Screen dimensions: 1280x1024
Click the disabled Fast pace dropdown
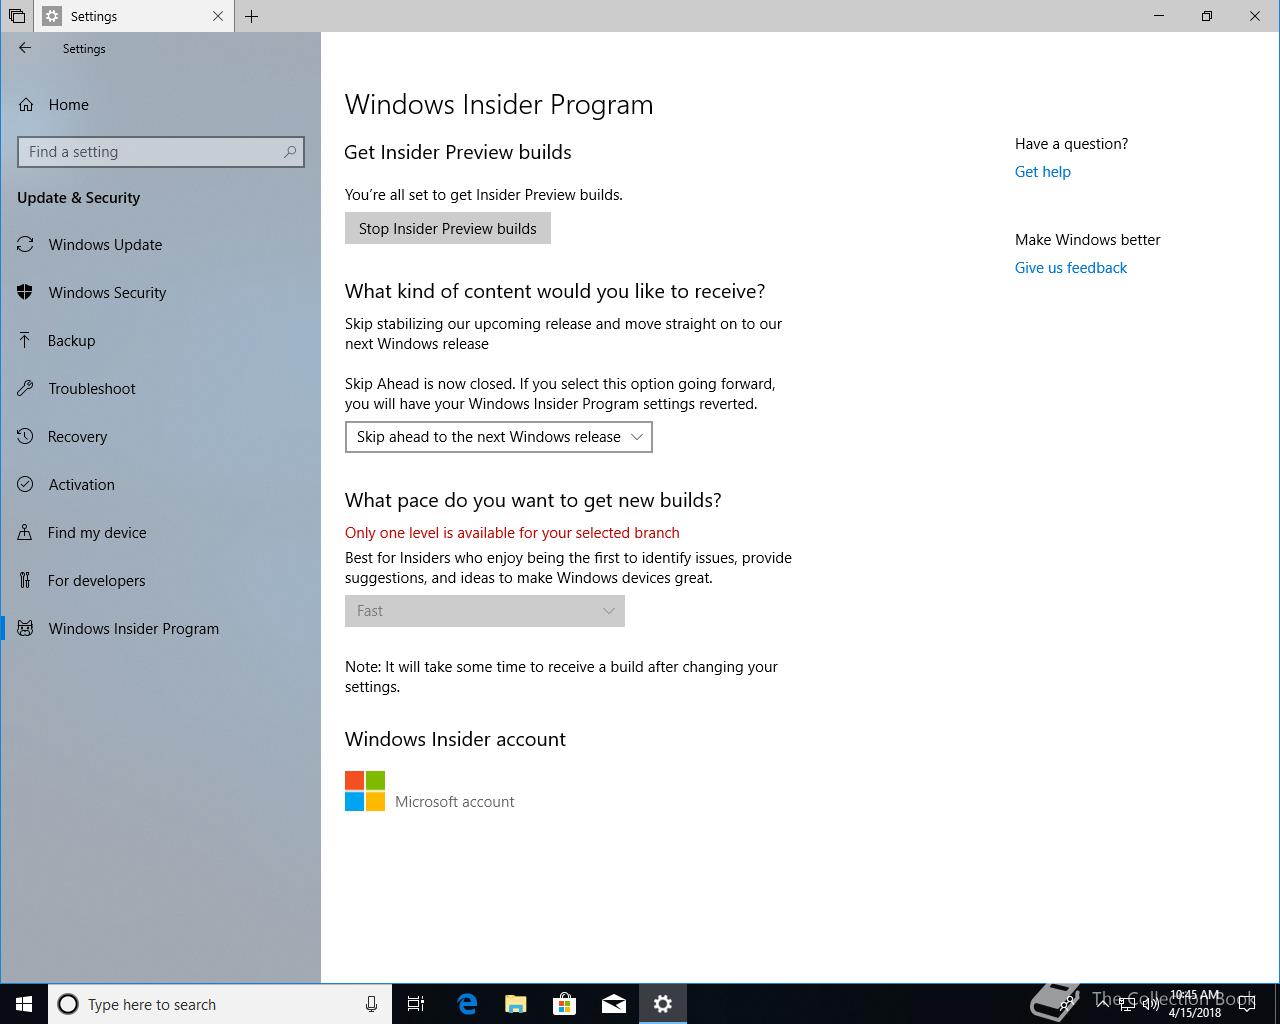485,611
